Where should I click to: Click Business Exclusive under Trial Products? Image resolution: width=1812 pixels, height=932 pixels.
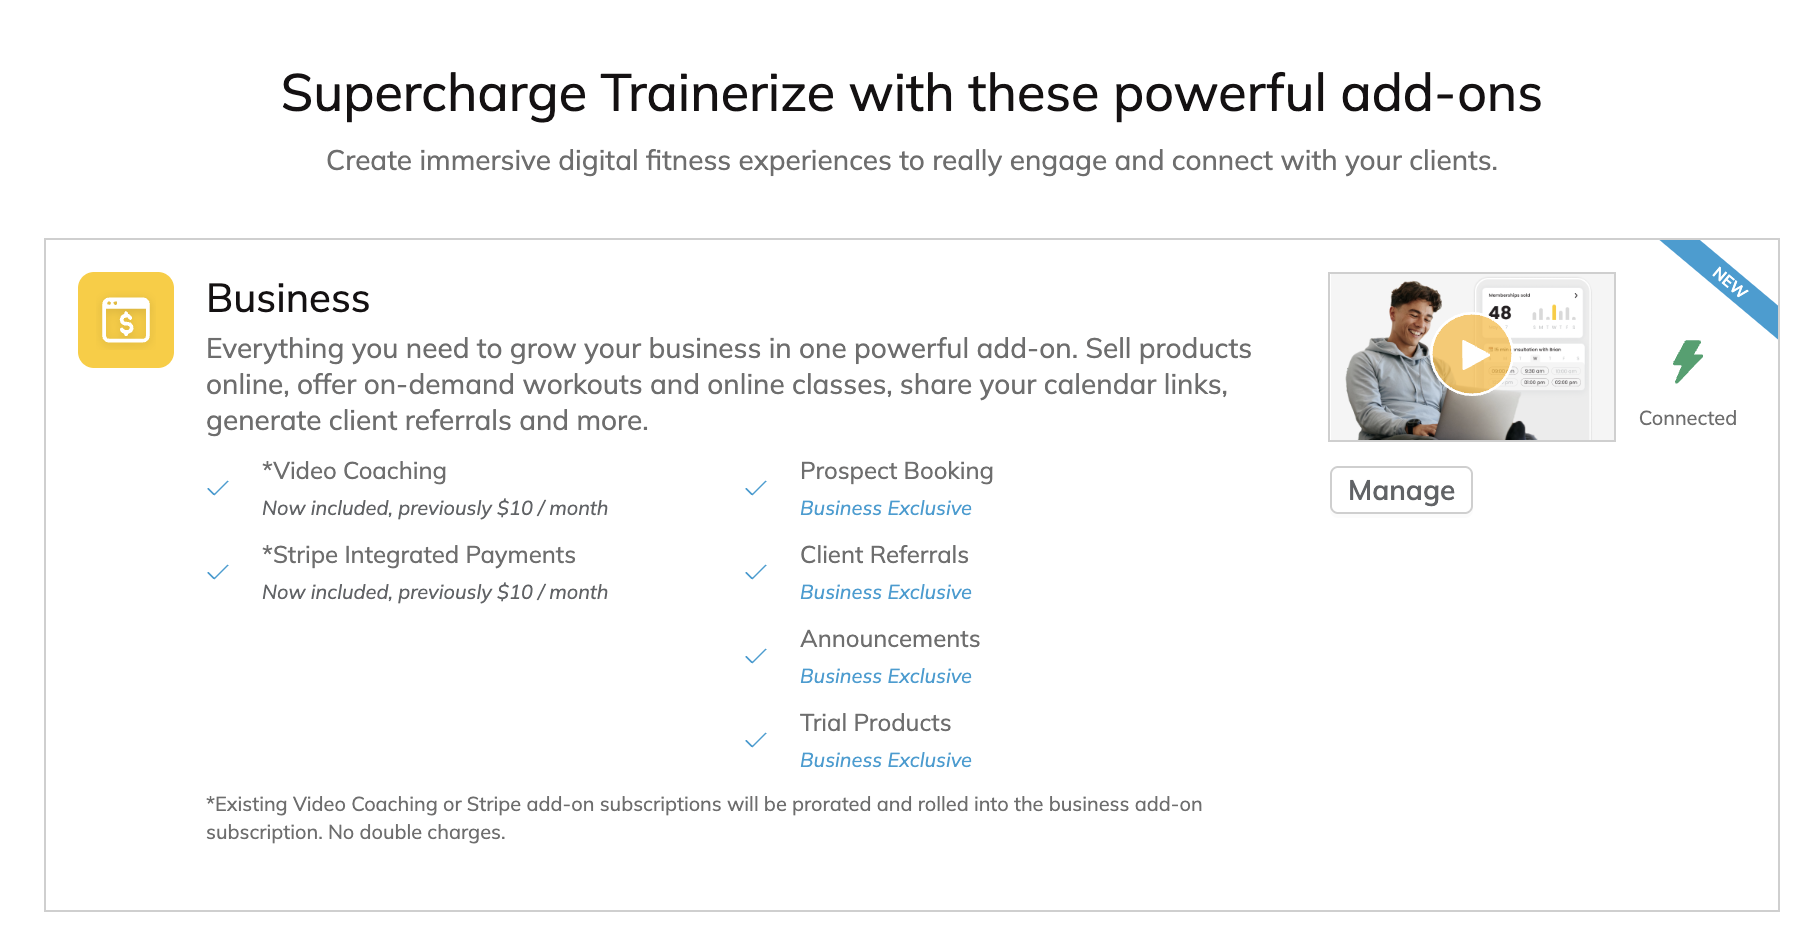[885, 760]
